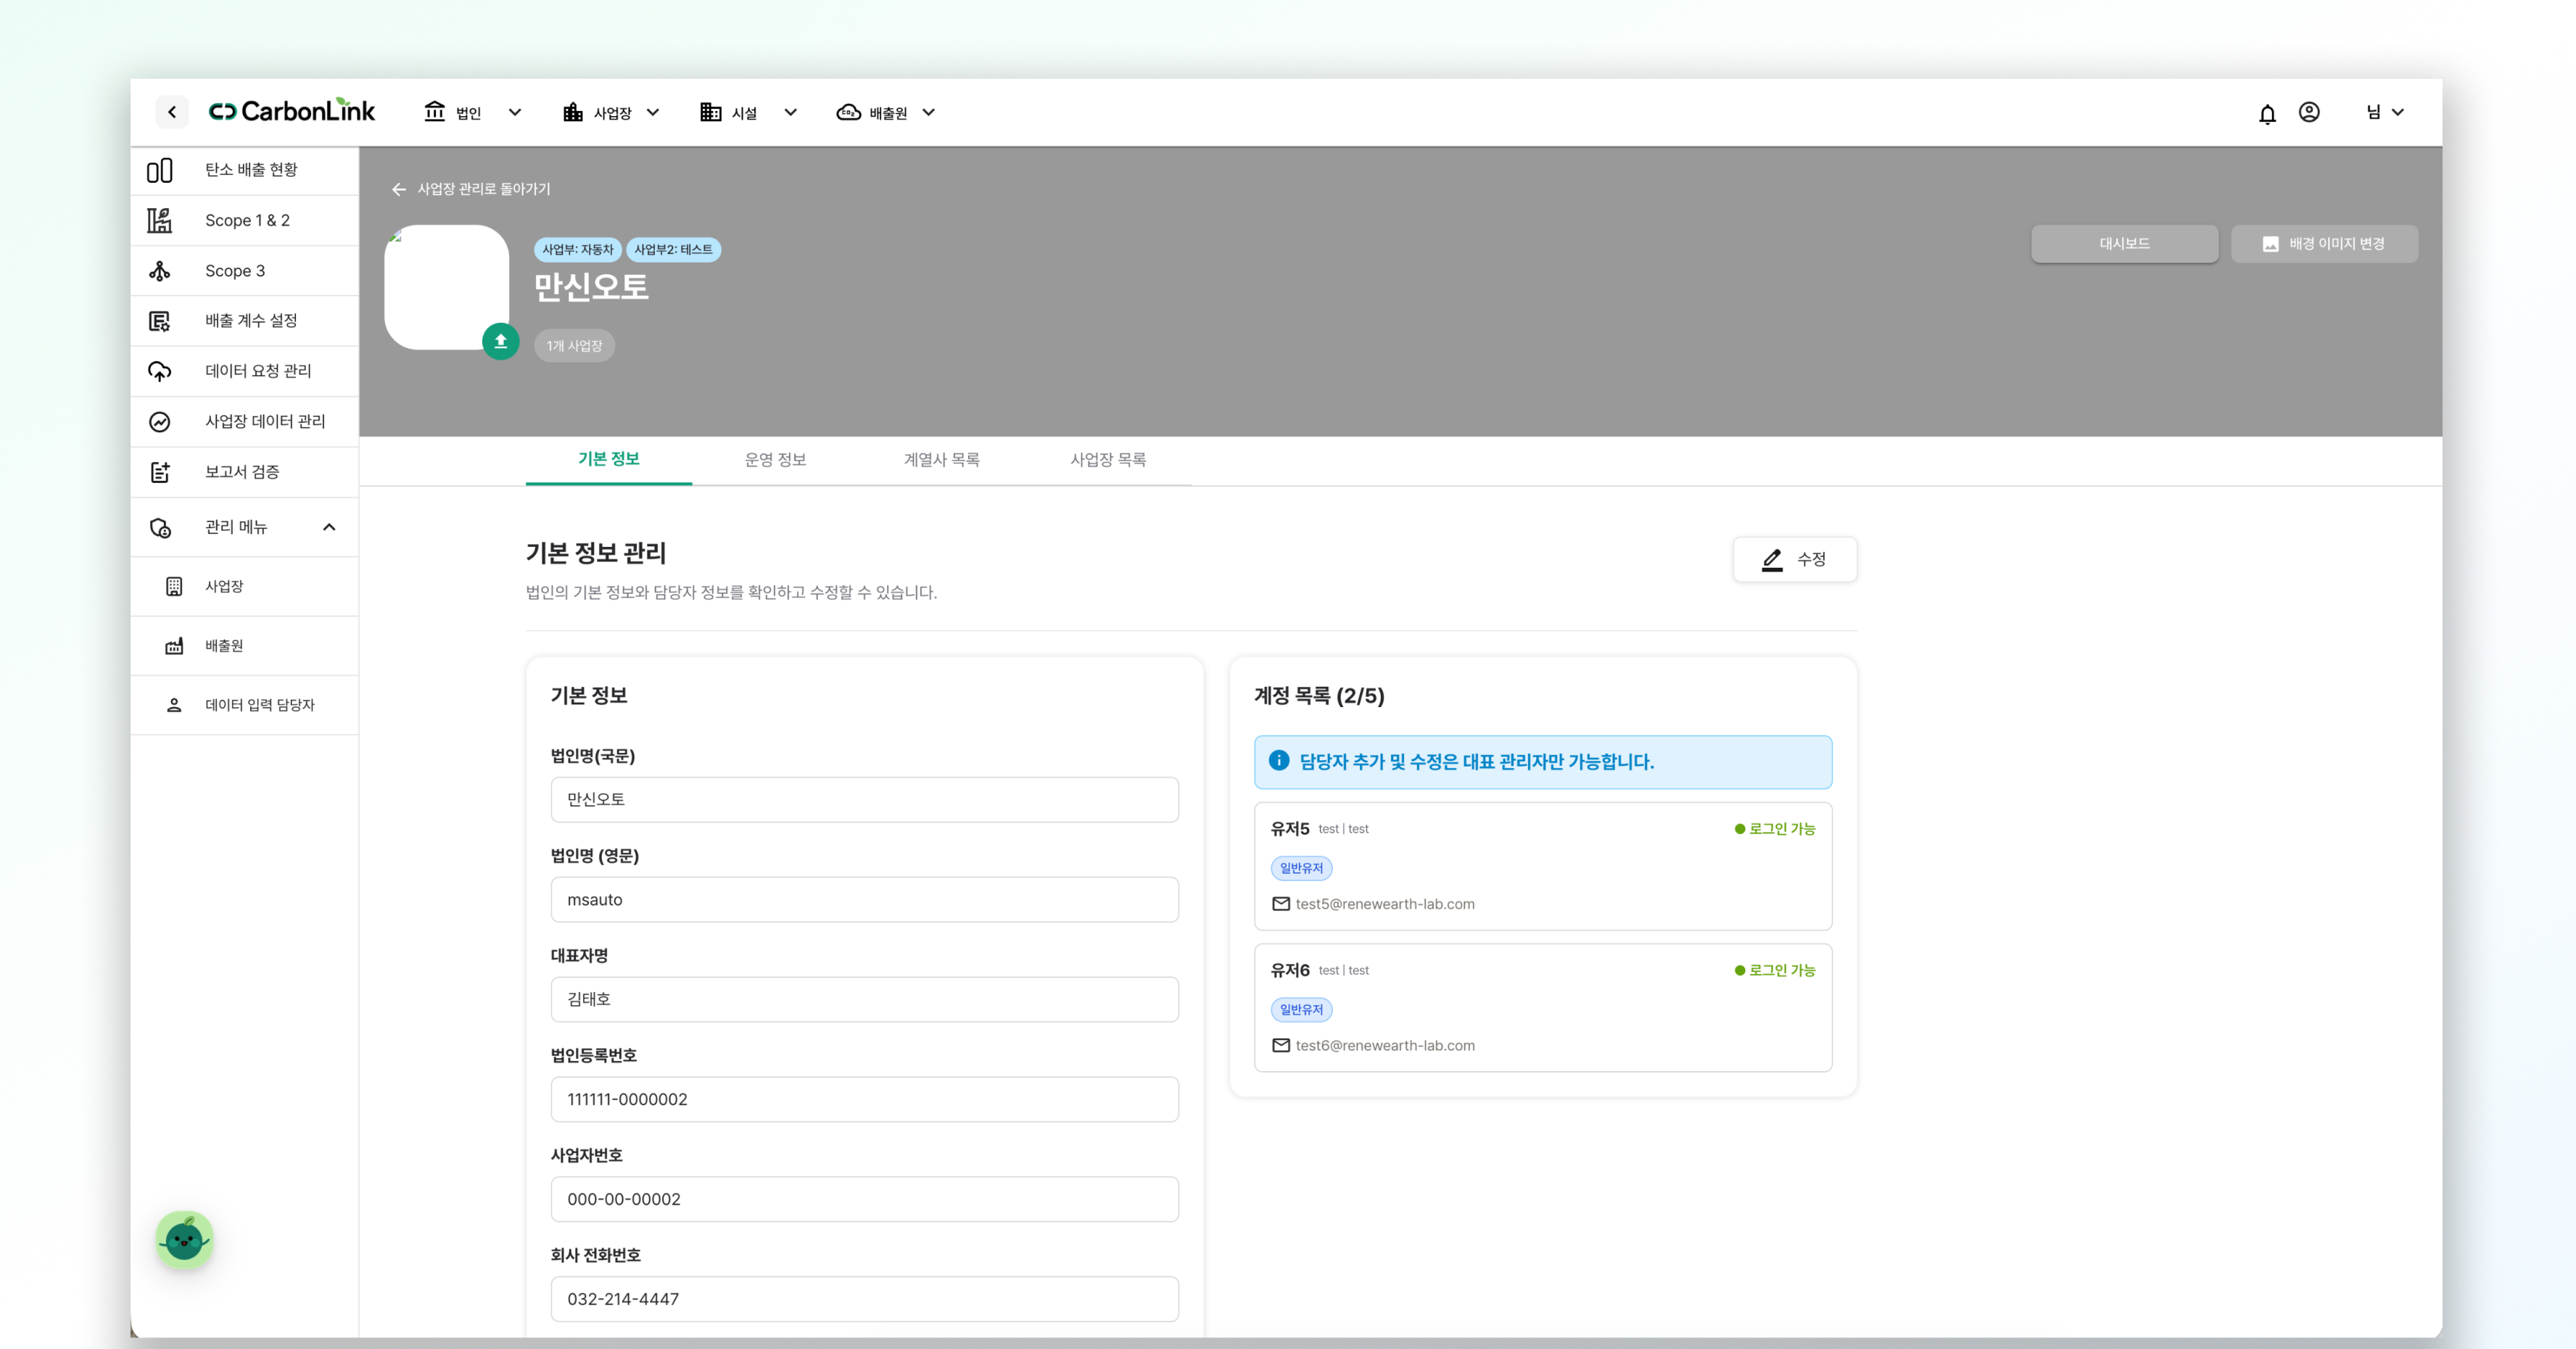Switch to the 사업장 목록 tab
This screenshot has height=1349, width=2576.
(x=1108, y=460)
